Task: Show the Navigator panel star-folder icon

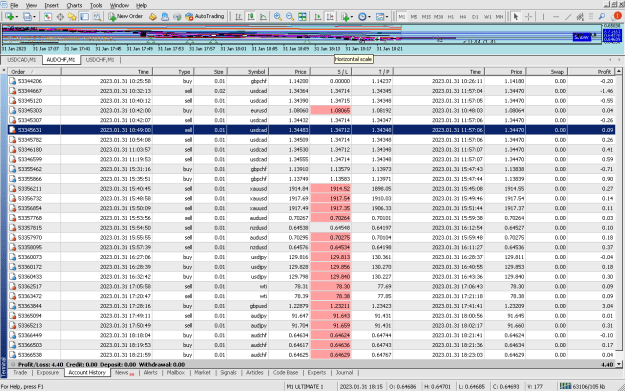Action: coord(72,16)
